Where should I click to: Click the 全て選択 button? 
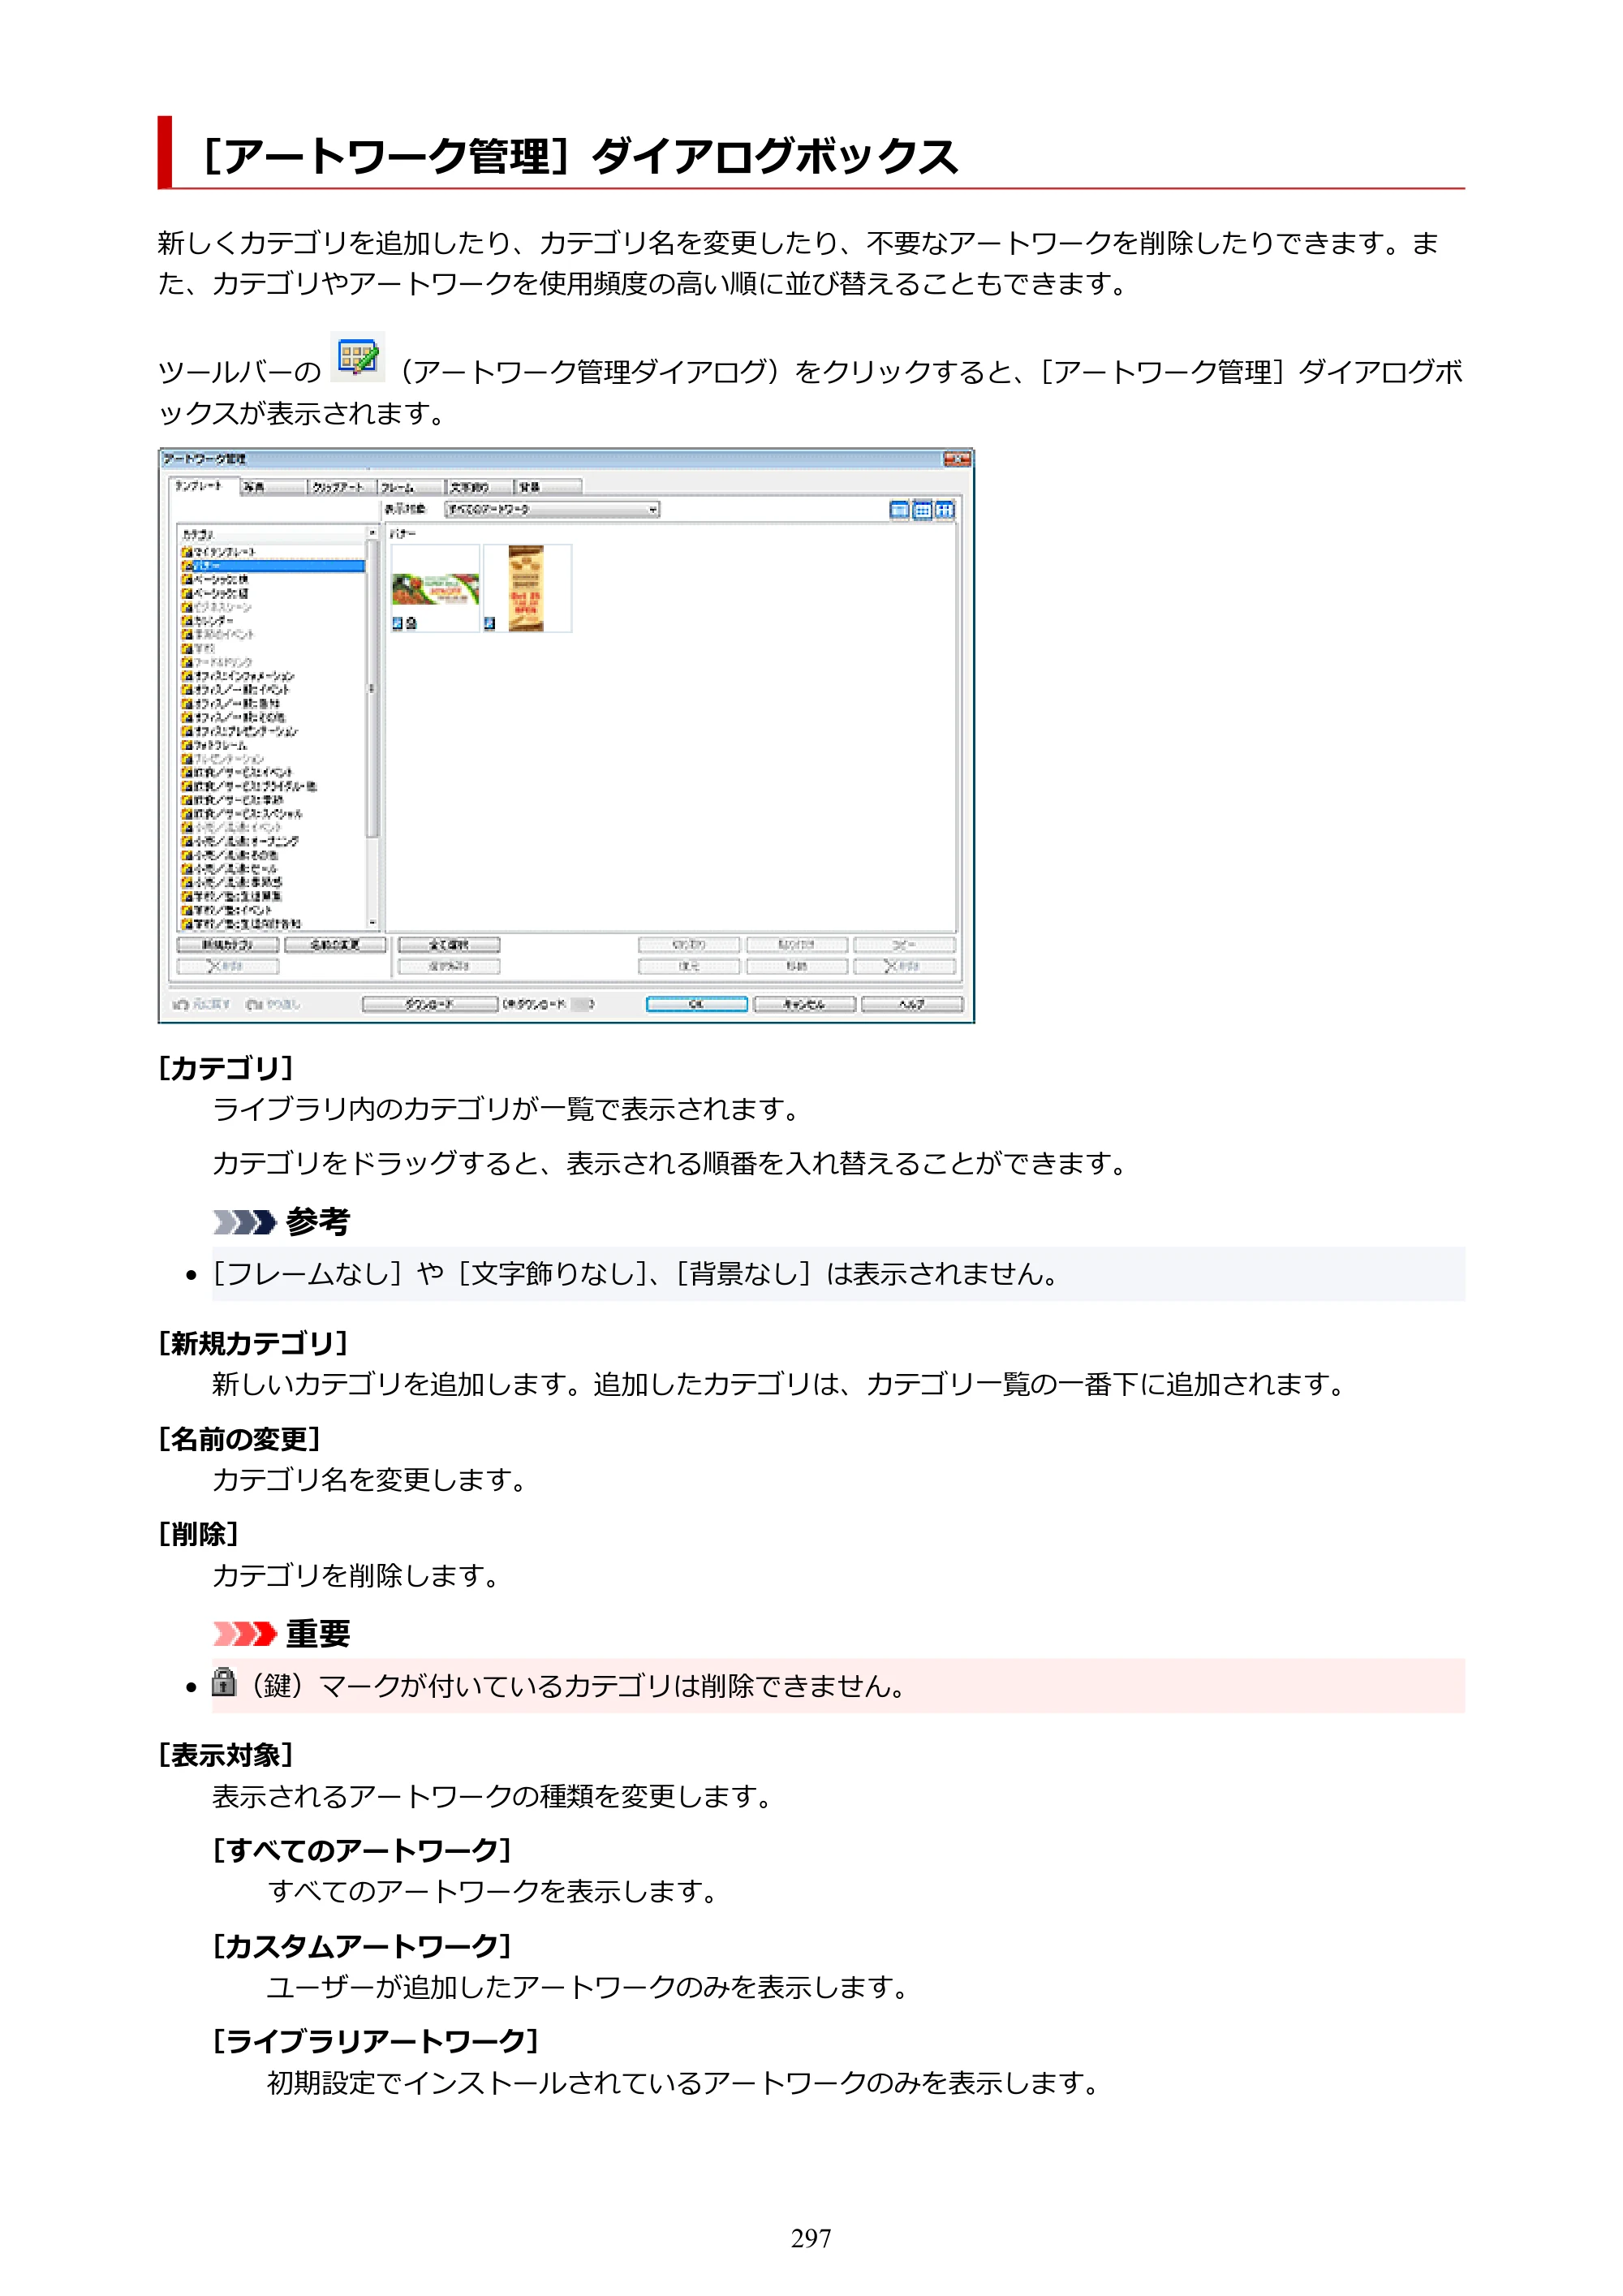click(x=449, y=945)
